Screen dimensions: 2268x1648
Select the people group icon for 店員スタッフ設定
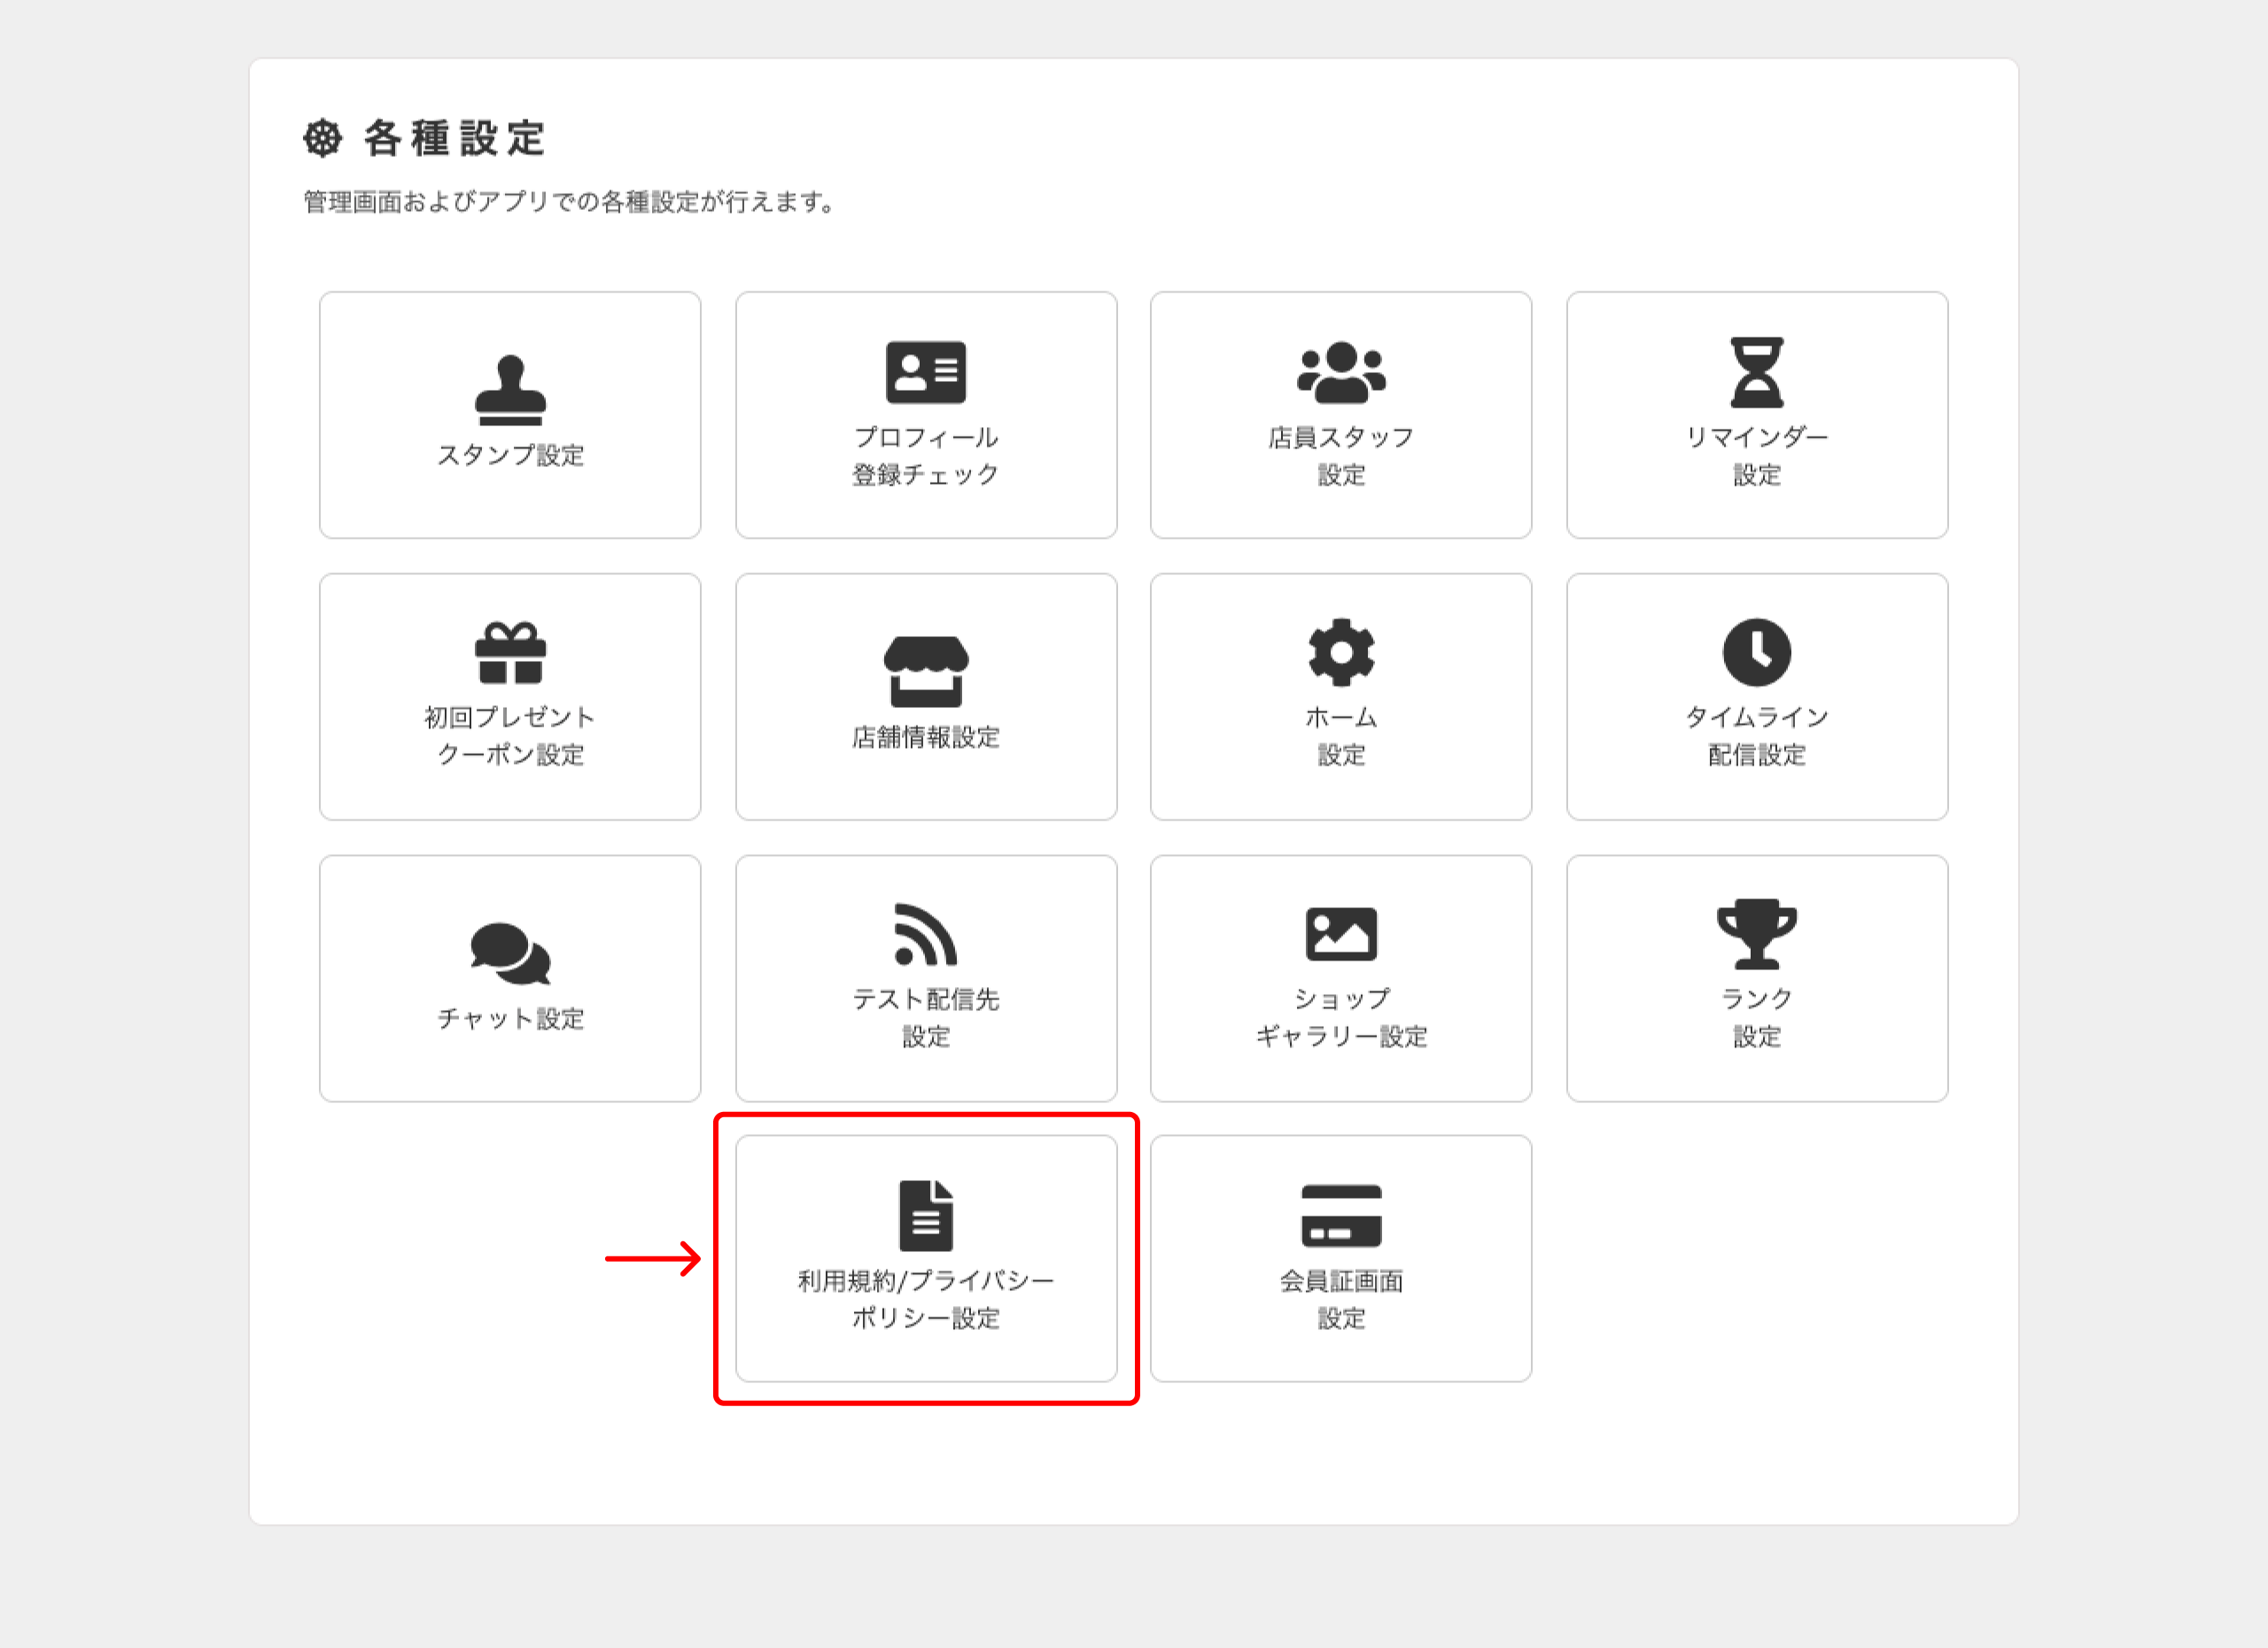[x=1341, y=372]
